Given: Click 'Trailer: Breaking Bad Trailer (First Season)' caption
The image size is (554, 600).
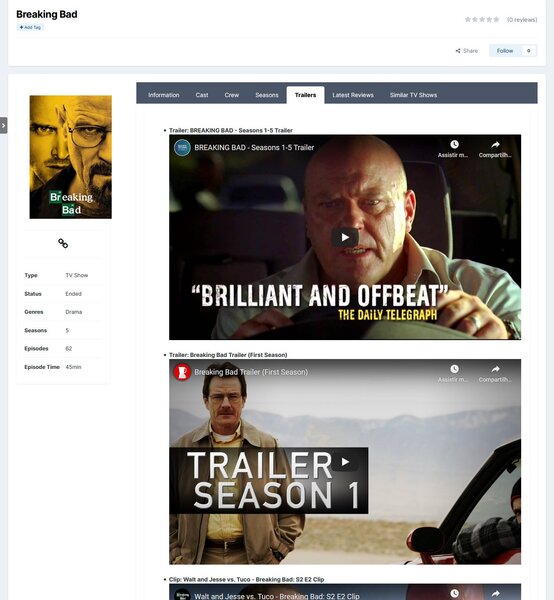Looking at the screenshot, I should tap(228, 355).
